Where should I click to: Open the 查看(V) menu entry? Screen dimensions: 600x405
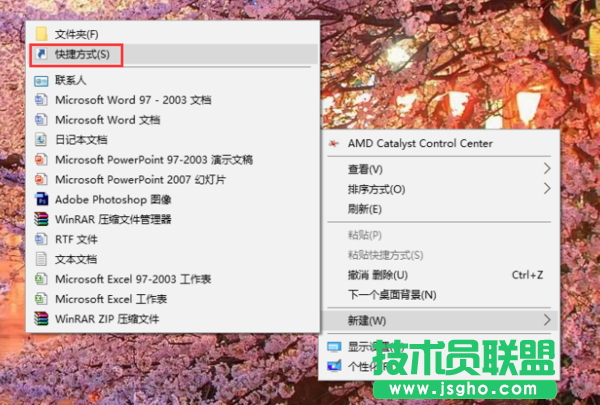pyautogui.click(x=439, y=169)
